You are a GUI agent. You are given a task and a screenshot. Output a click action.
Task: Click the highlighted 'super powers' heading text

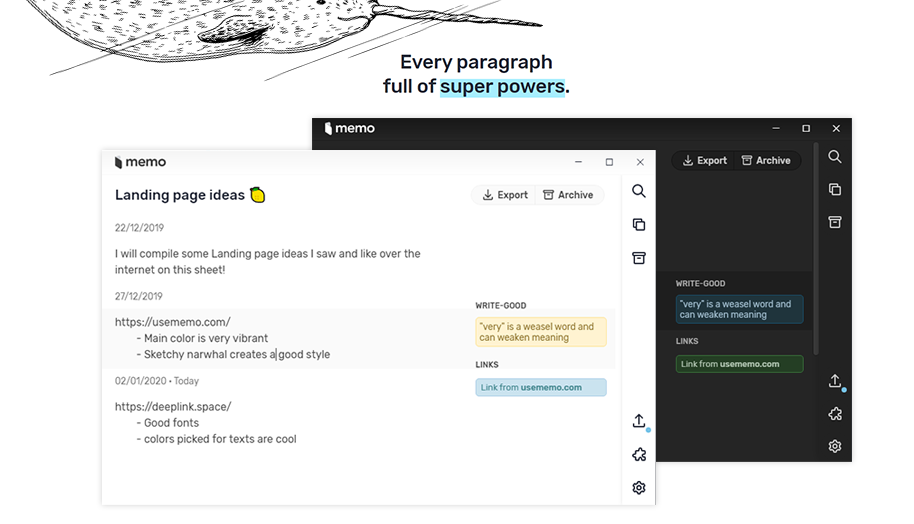[502, 87]
